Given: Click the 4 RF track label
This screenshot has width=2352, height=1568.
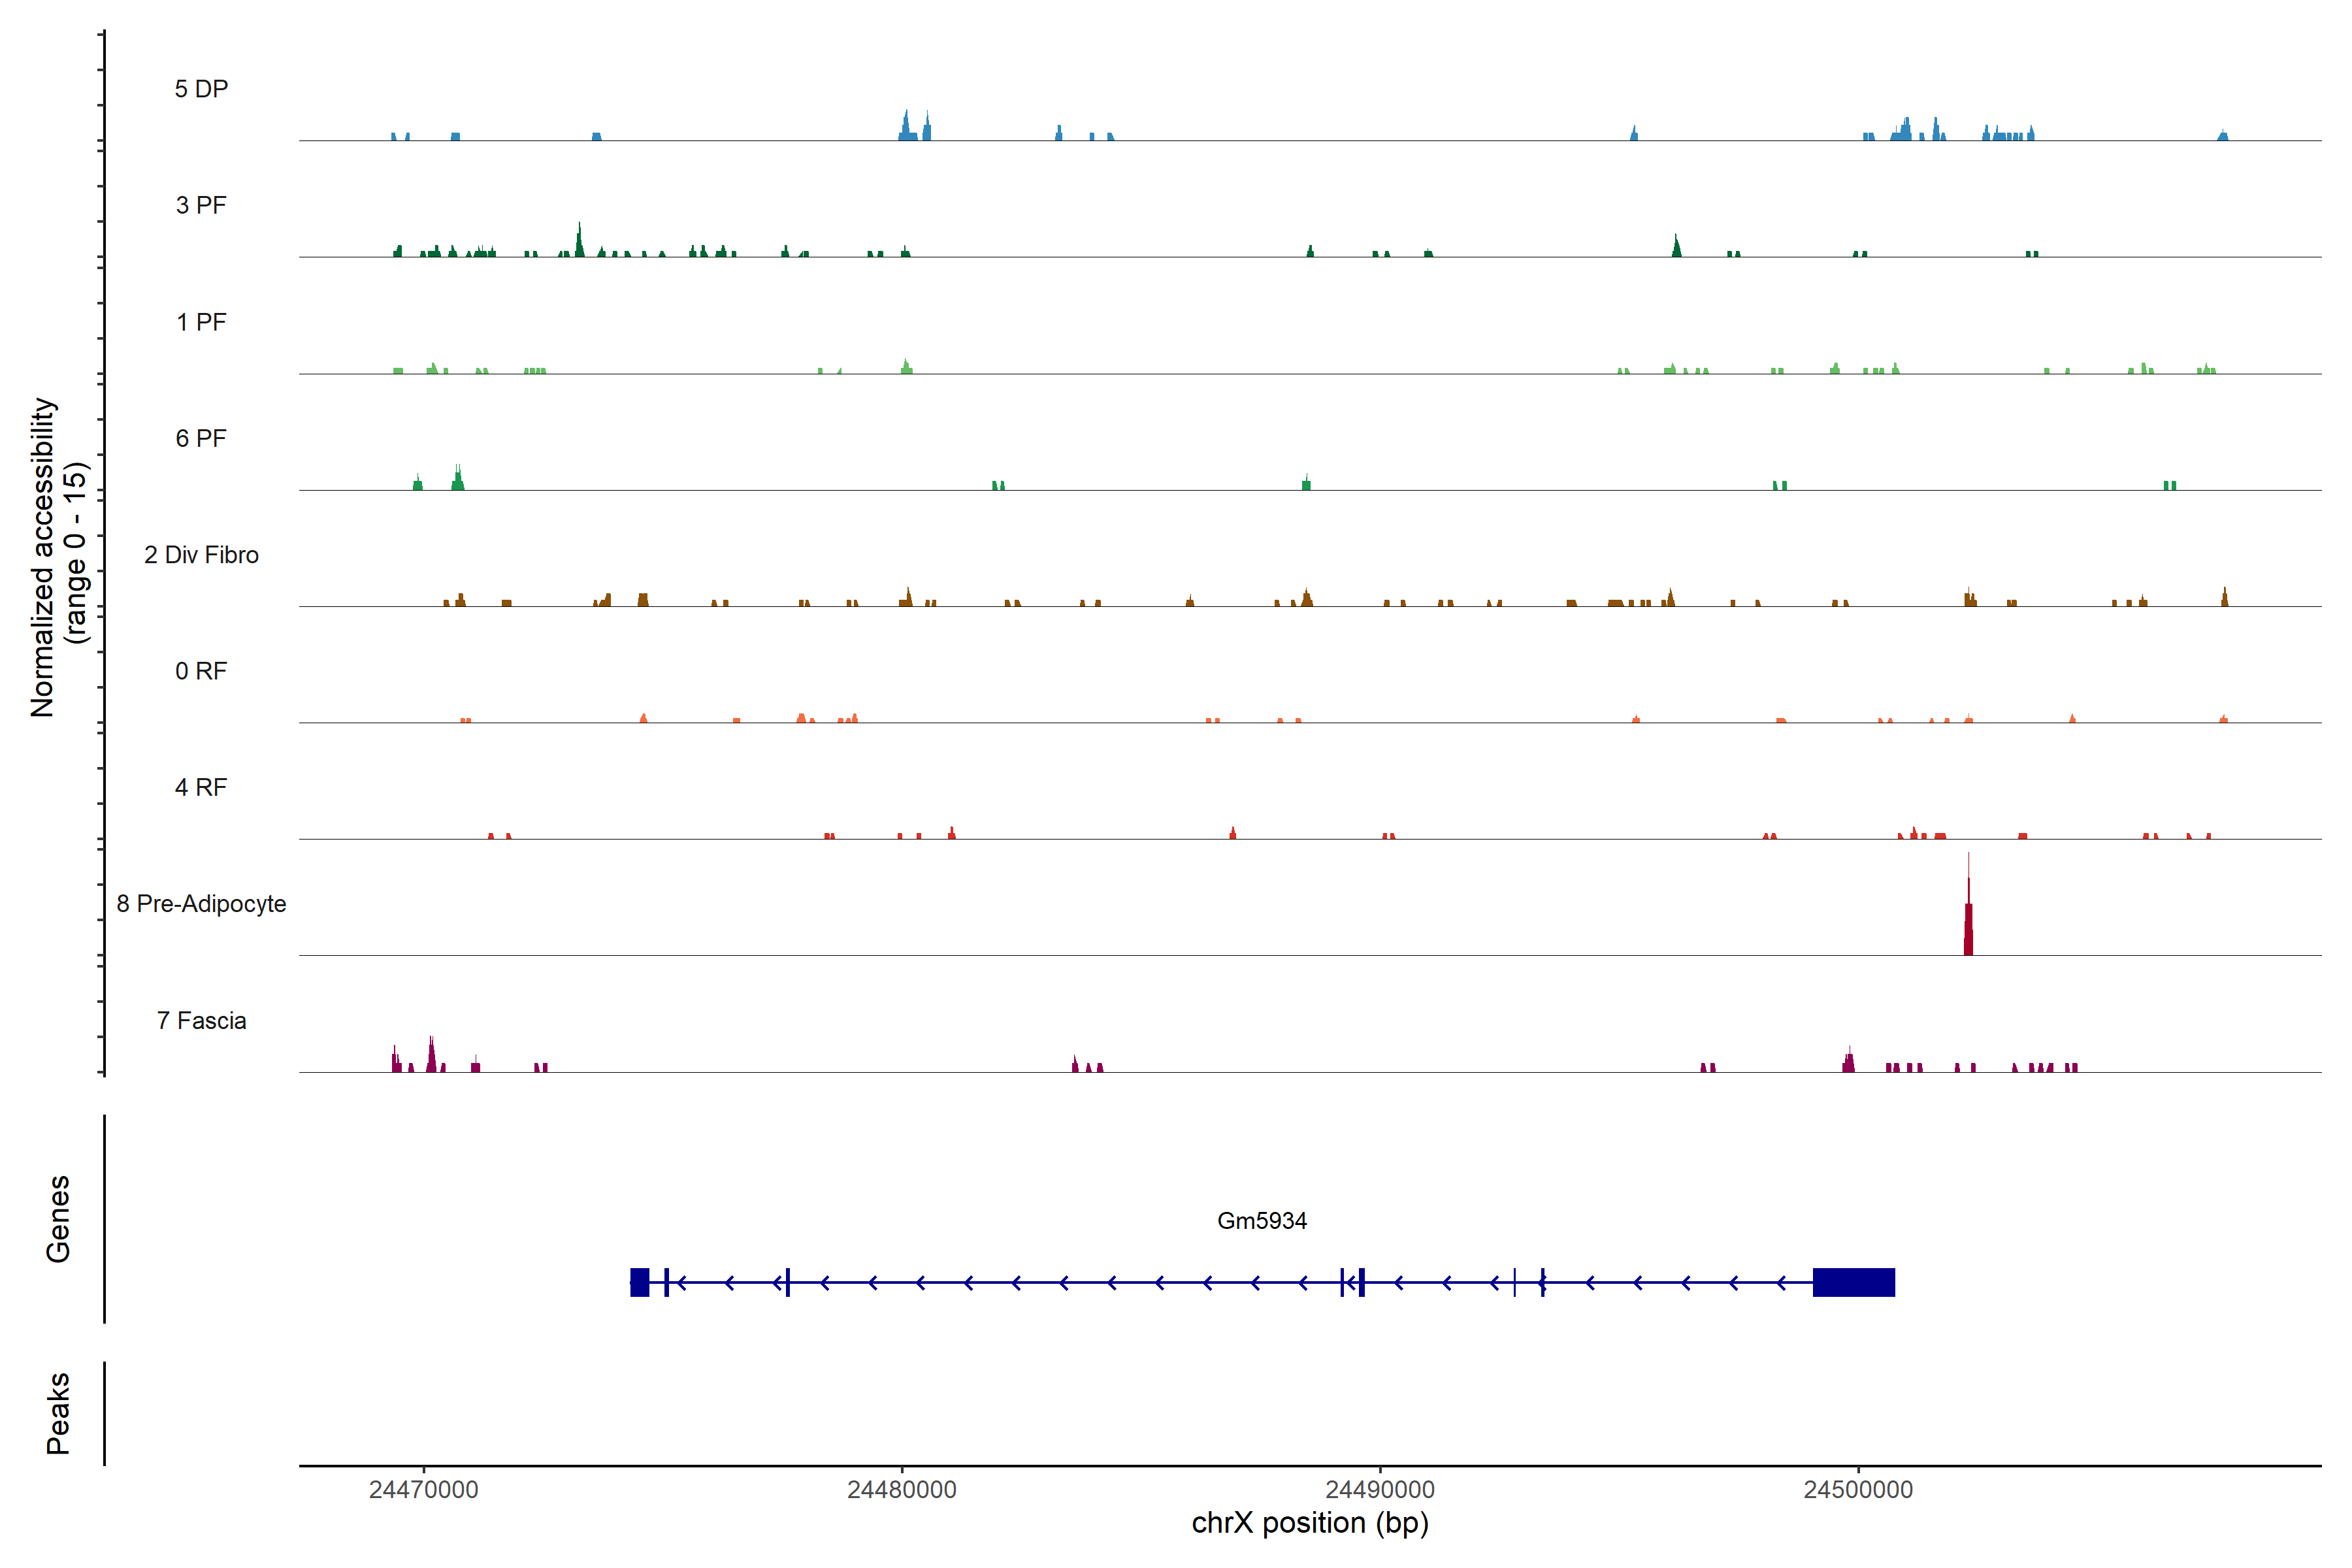Looking at the screenshot, I should [201, 788].
